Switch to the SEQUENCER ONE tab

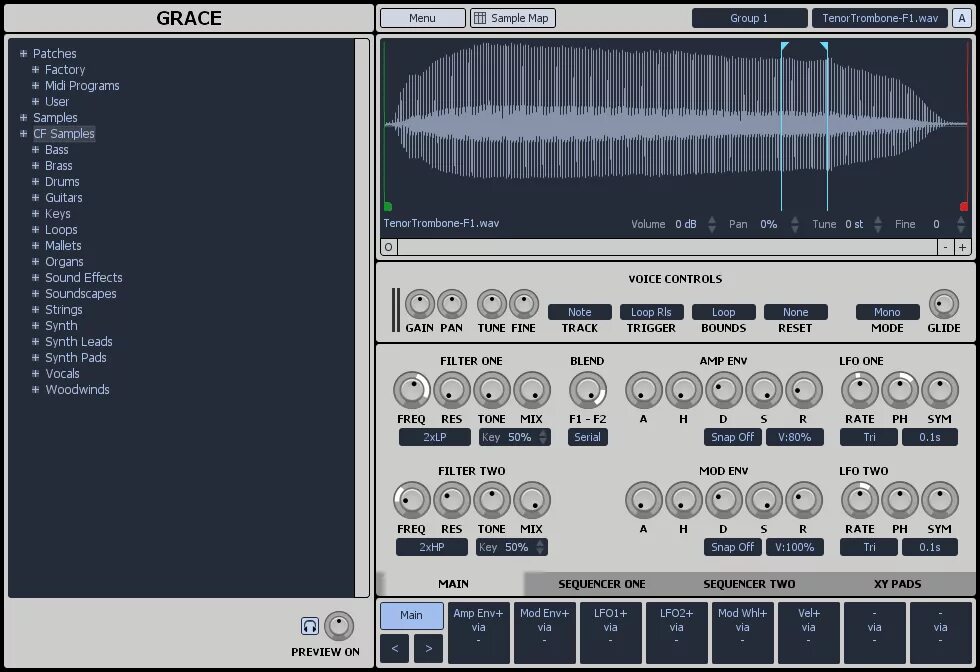[601, 584]
